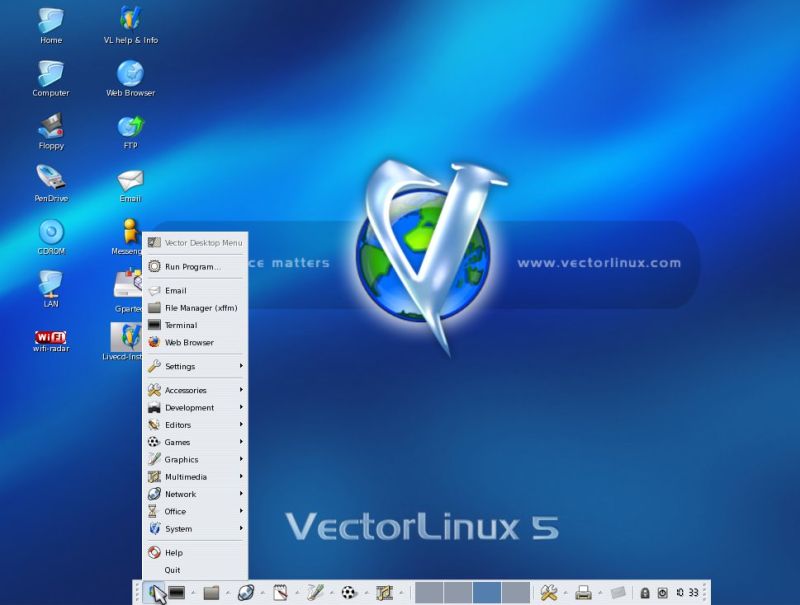Click the padlock screen lock tray icon
Image resolution: width=800 pixels, height=605 pixels.
tap(645, 592)
